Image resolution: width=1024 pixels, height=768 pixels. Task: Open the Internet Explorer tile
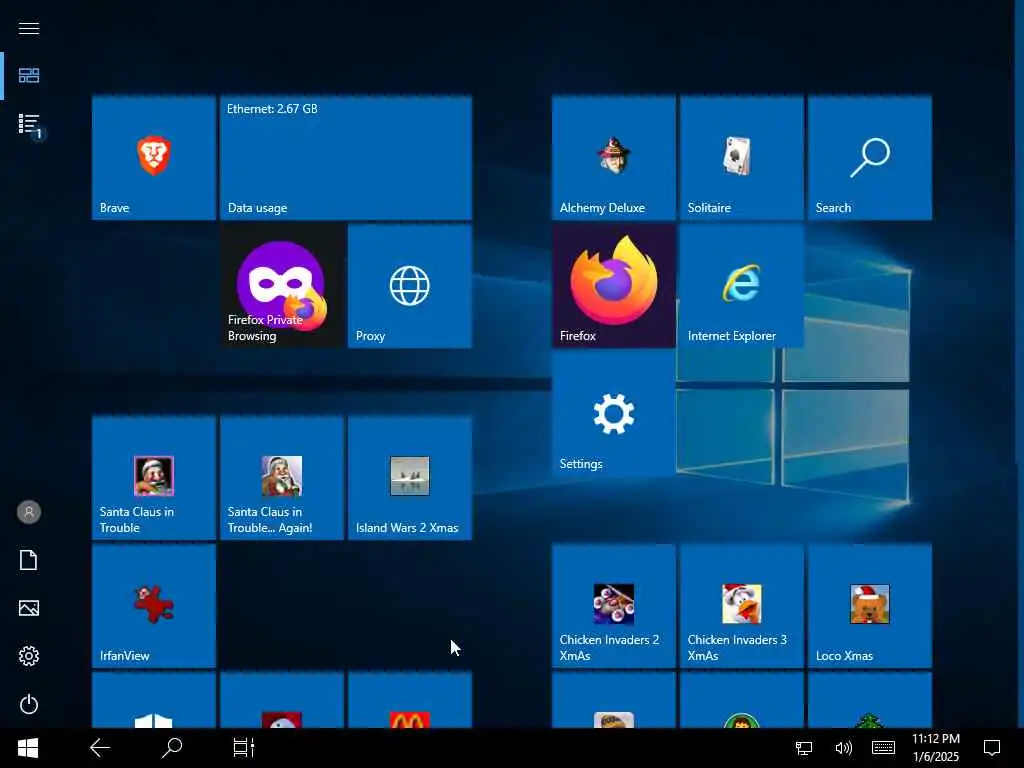(741, 286)
